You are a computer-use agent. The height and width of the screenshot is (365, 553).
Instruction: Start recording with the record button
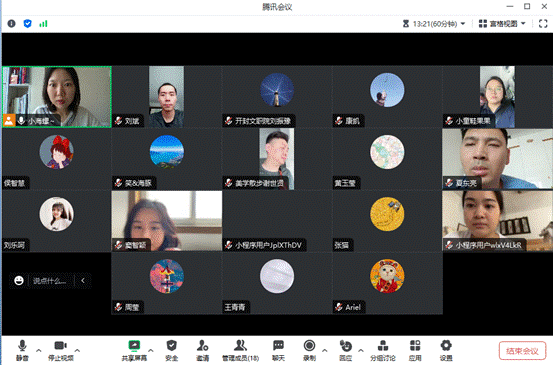(309, 350)
